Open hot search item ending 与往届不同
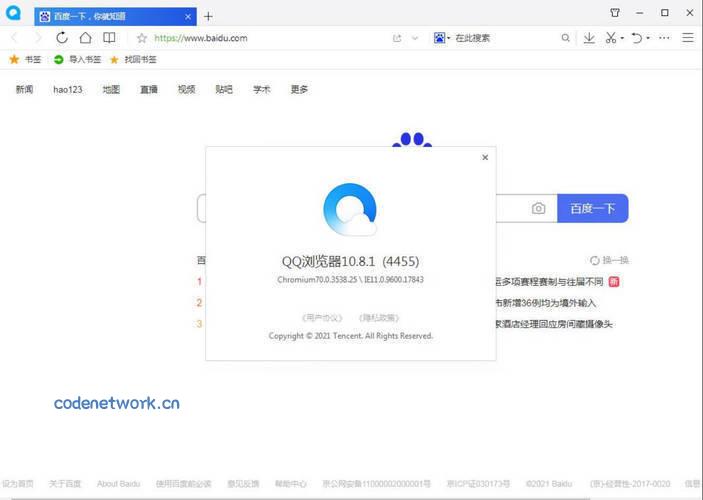 click(549, 282)
